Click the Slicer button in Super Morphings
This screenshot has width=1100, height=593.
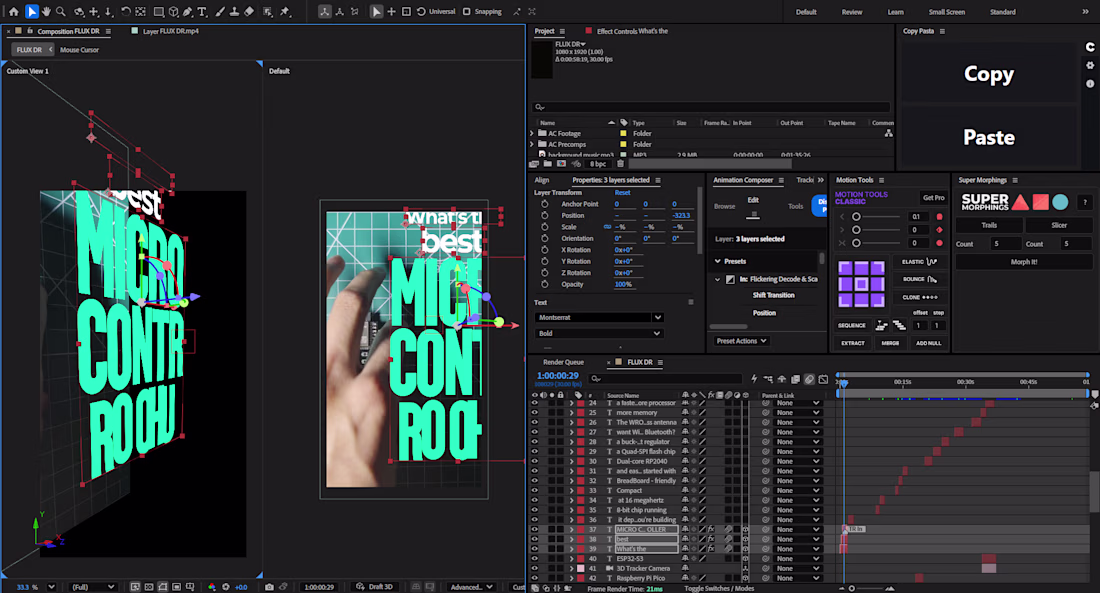tap(1059, 225)
